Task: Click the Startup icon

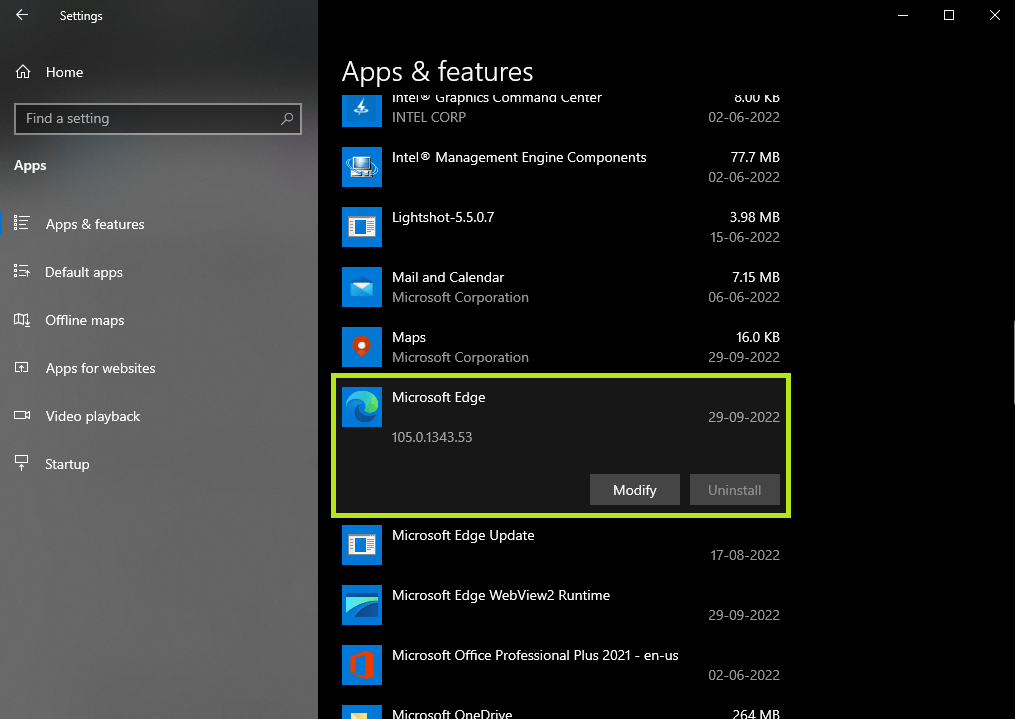Action: [x=21, y=463]
